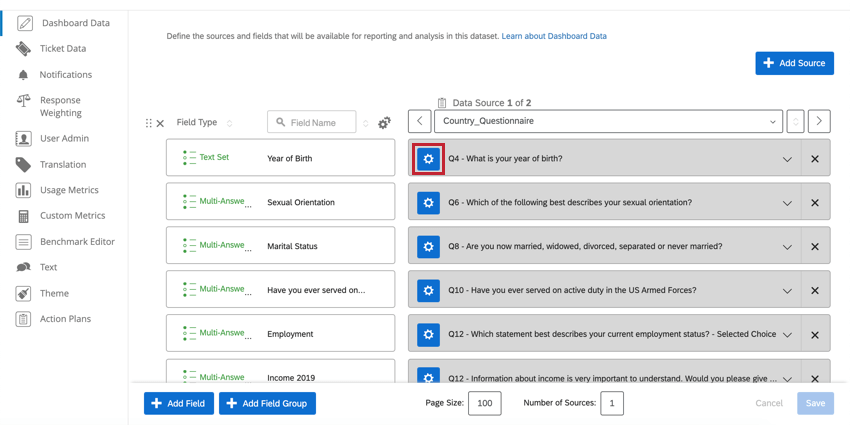Open Learn about Dashboard Data link
The height and width of the screenshot is (425, 850).
(x=554, y=36)
